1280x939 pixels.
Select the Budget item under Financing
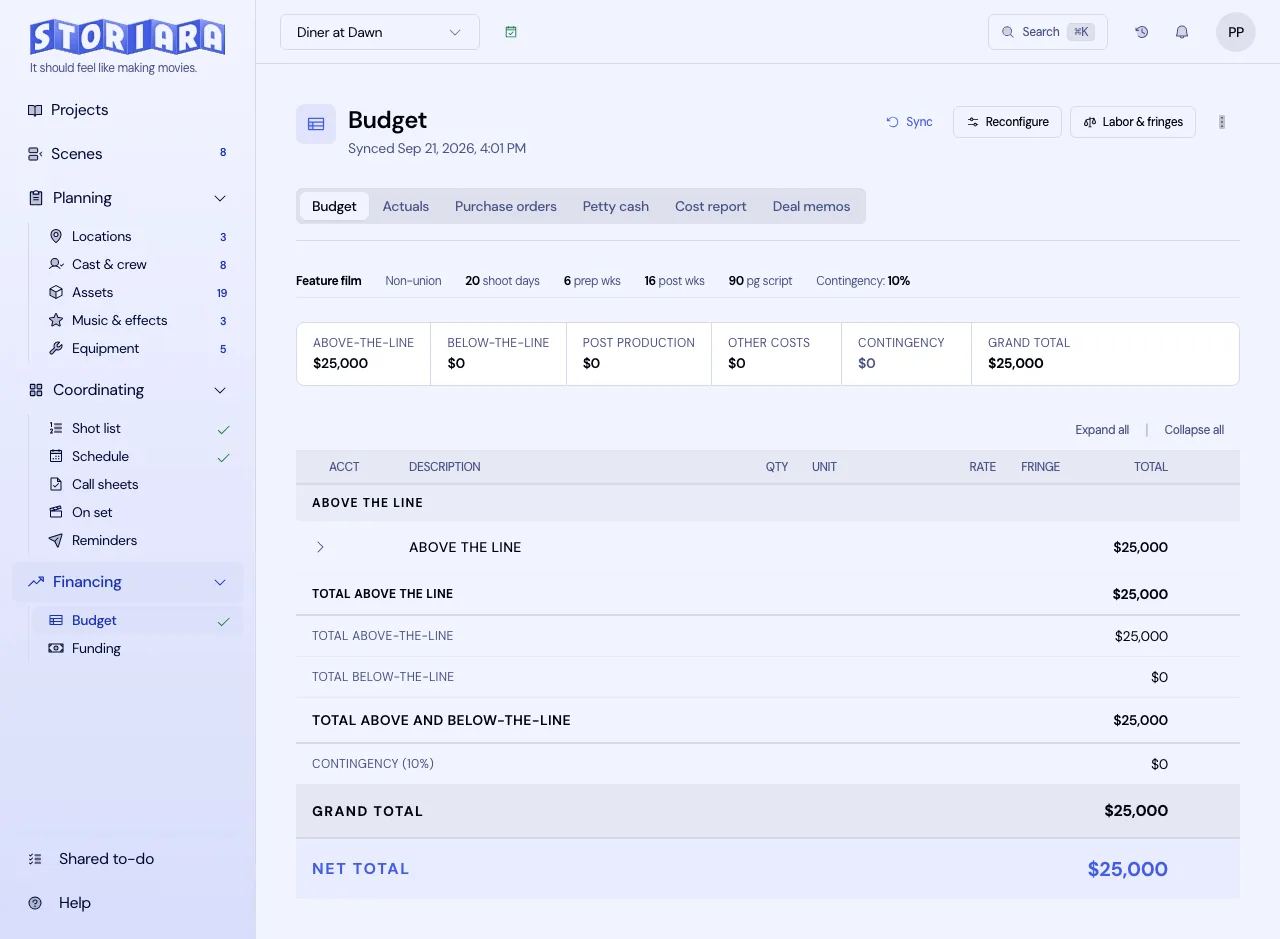[138, 620]
